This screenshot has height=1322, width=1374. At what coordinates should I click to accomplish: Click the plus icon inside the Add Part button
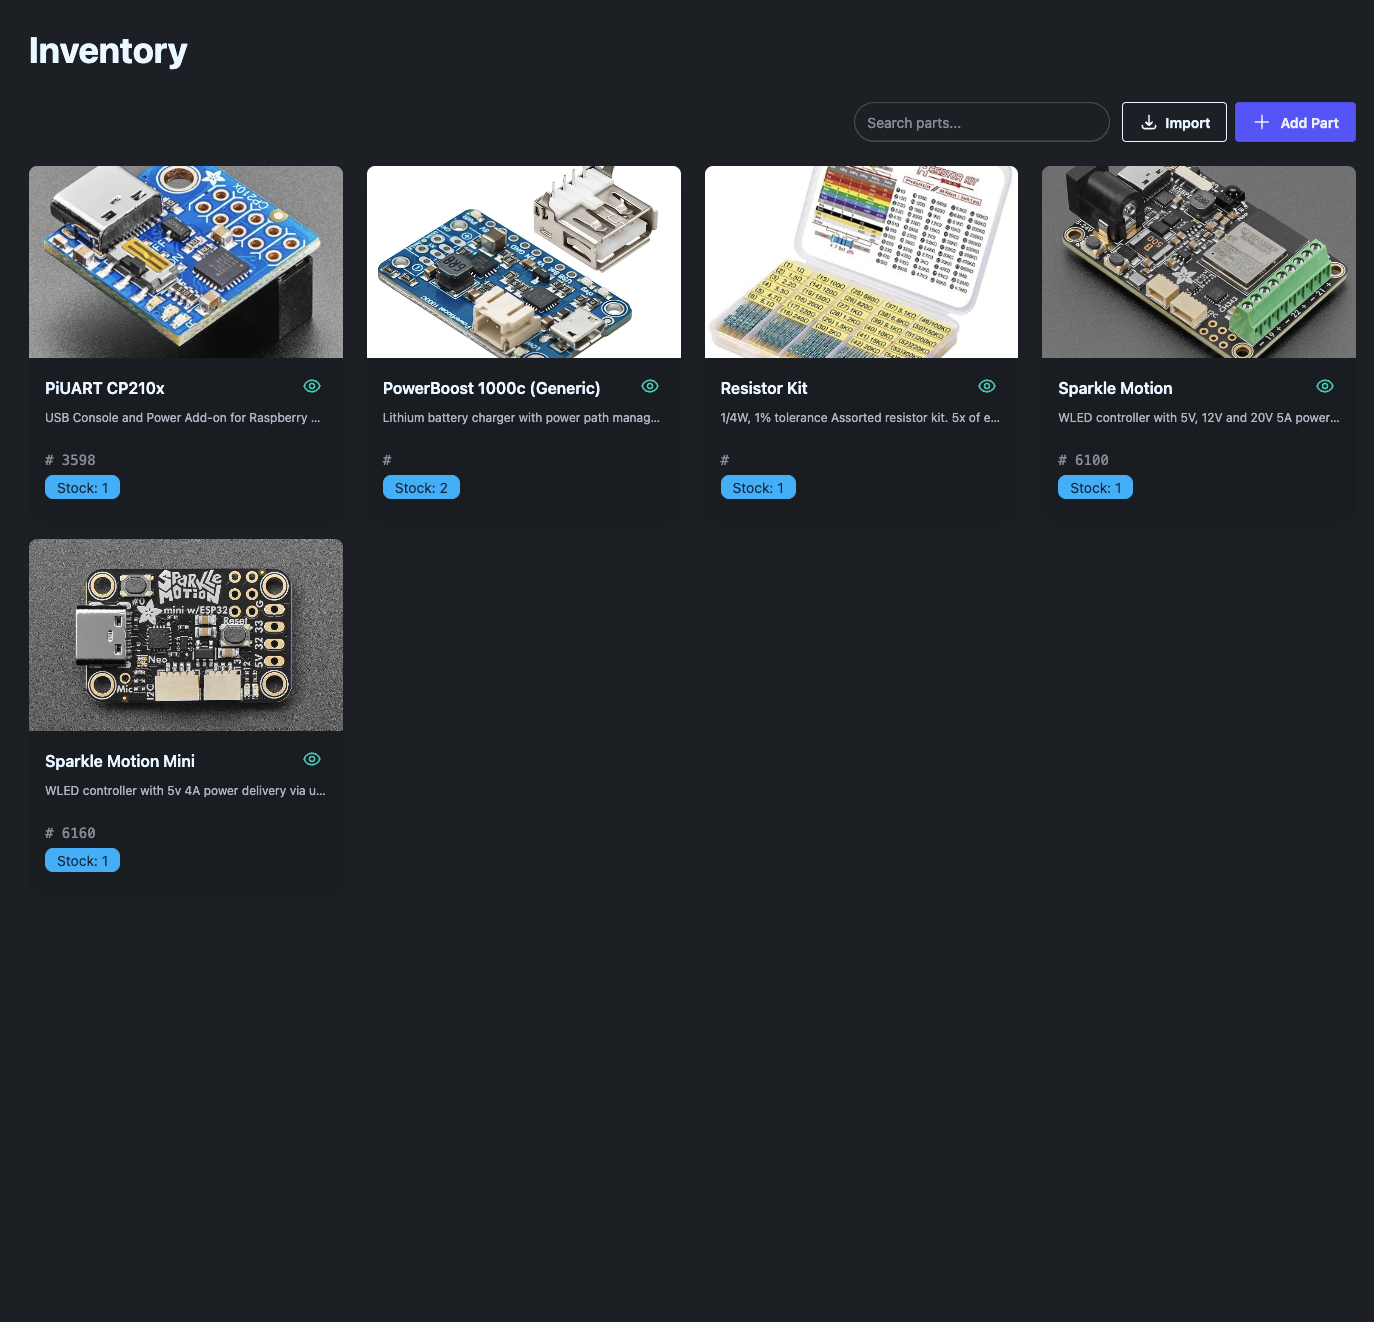coord(1262,121)
